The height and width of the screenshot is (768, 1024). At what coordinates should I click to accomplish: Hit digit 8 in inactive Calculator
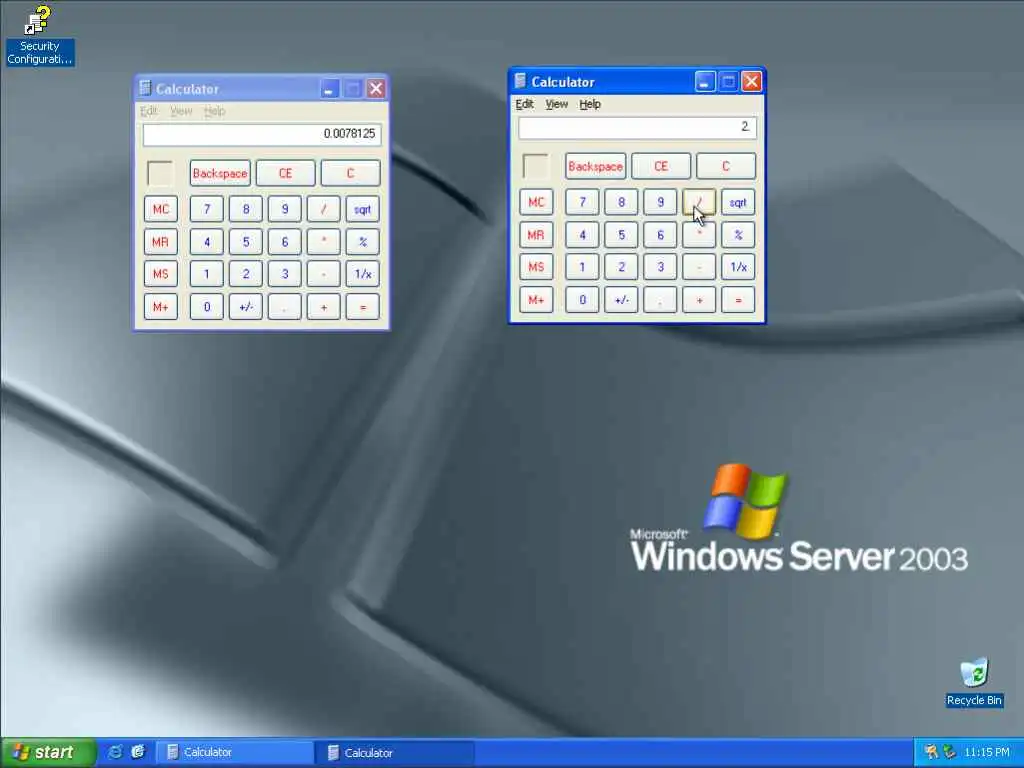246,209
